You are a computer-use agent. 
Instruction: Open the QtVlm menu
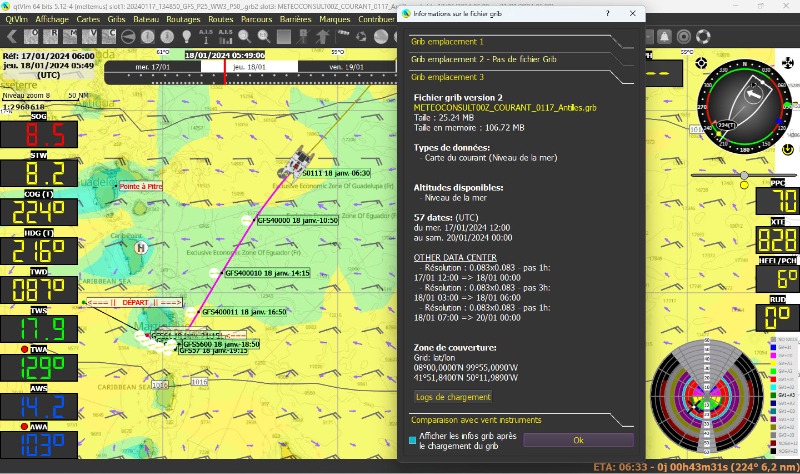[16, 19]
